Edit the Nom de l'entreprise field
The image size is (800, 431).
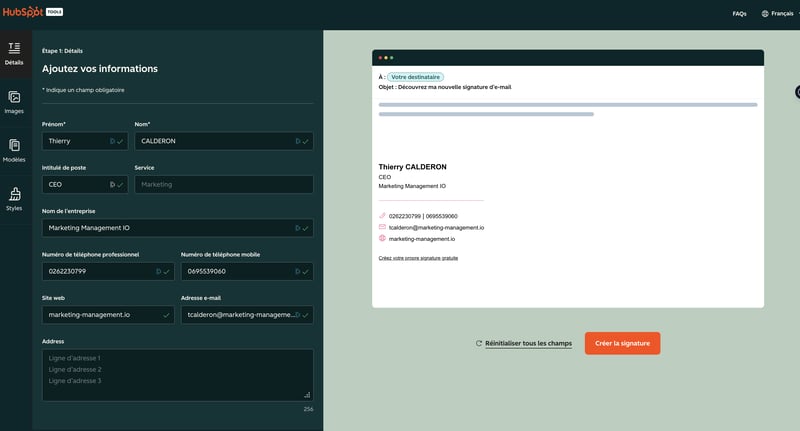[x=178, y=228]
